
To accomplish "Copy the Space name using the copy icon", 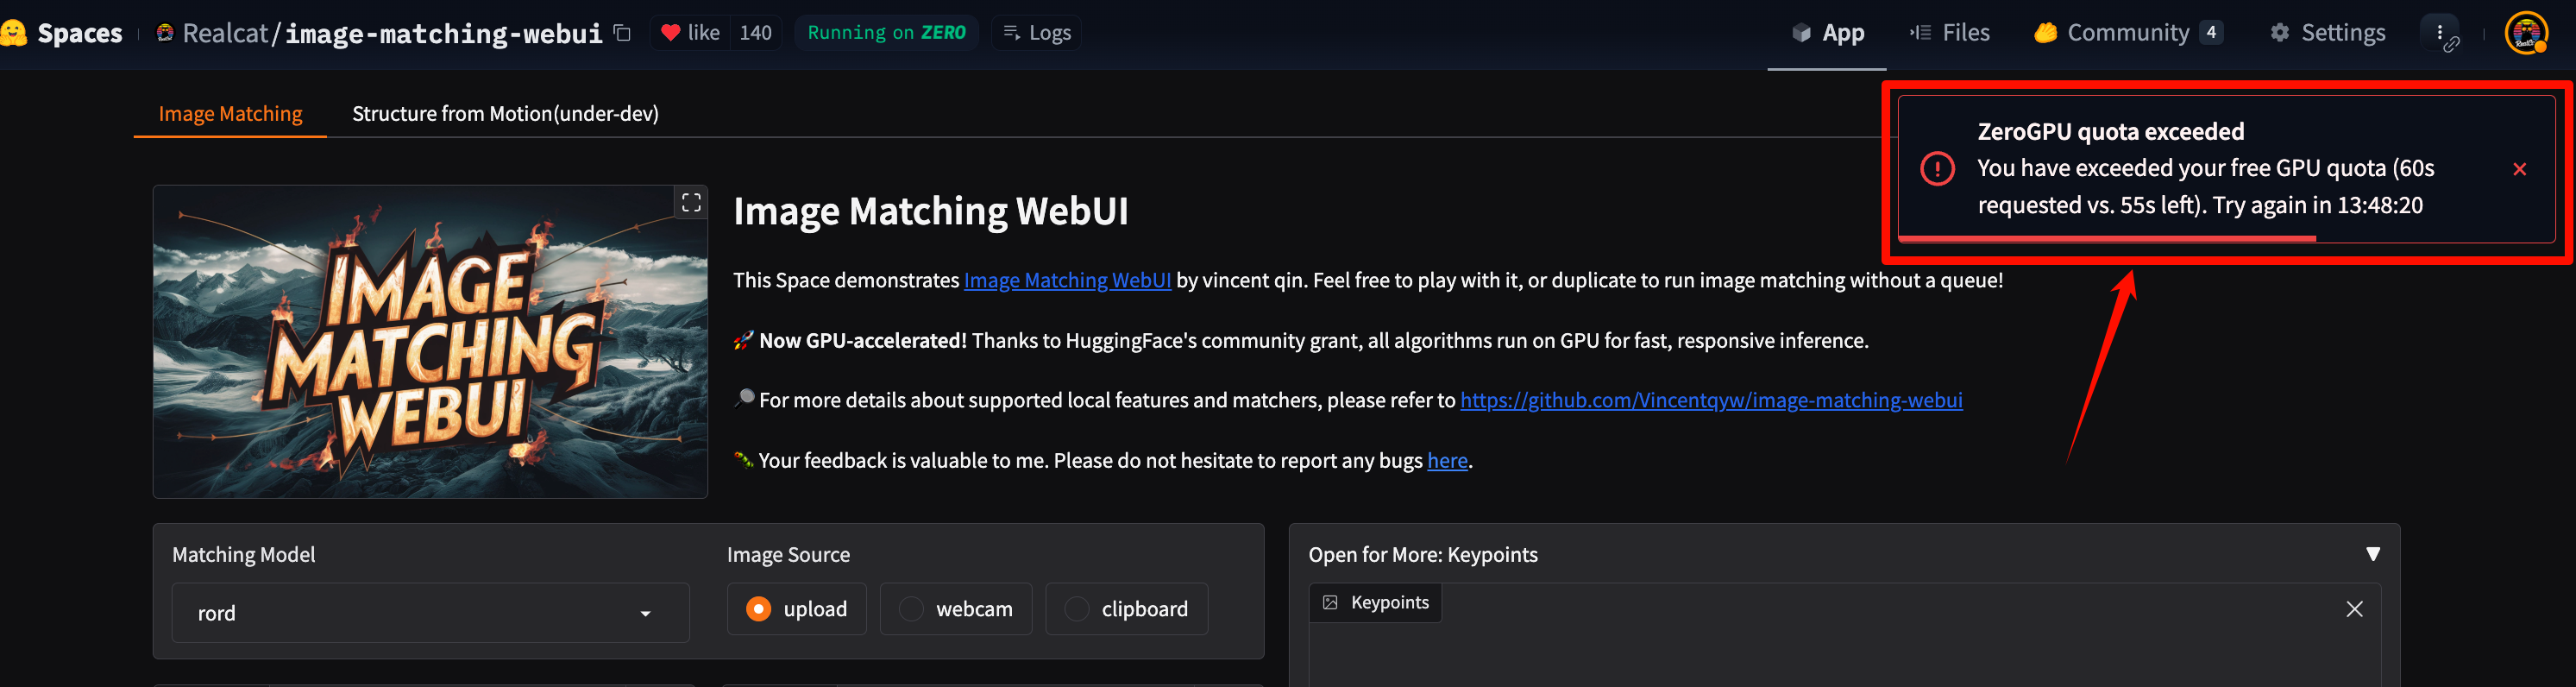I will (622, 33).
